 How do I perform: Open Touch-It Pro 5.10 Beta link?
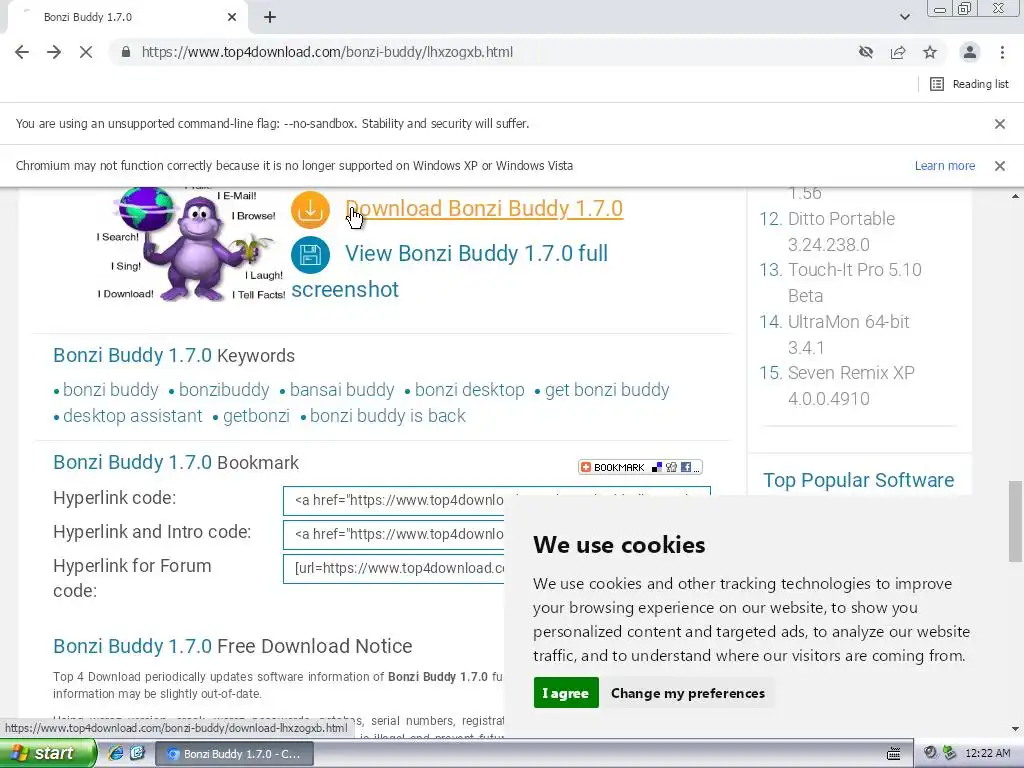tap(854, 283)
